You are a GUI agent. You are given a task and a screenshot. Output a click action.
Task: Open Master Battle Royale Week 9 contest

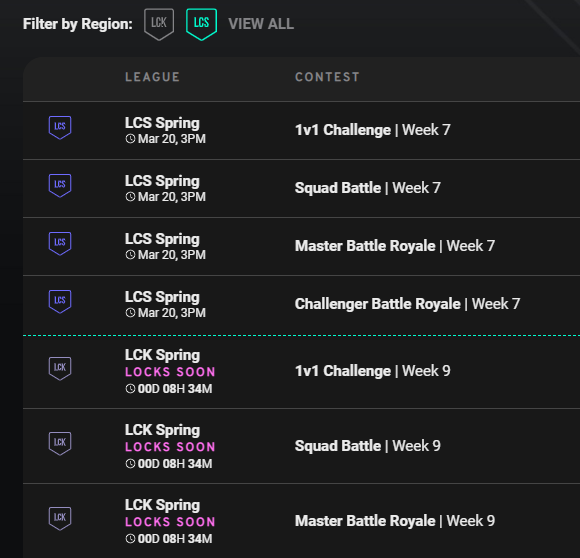click(x=395, y=521)
